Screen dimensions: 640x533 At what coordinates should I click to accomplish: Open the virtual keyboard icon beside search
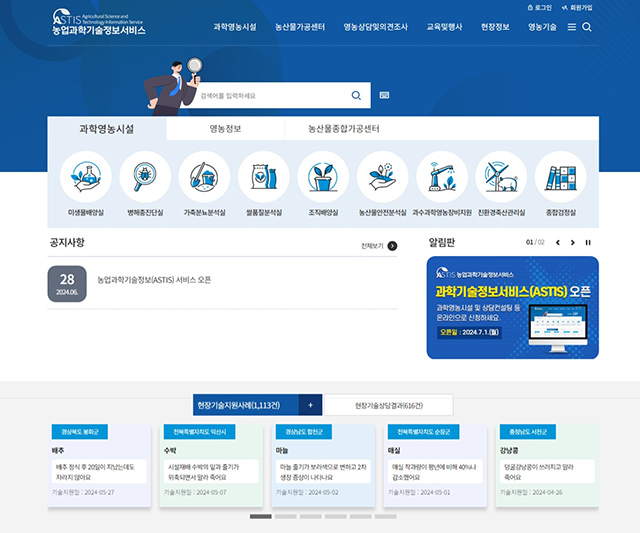click(384, 95)
